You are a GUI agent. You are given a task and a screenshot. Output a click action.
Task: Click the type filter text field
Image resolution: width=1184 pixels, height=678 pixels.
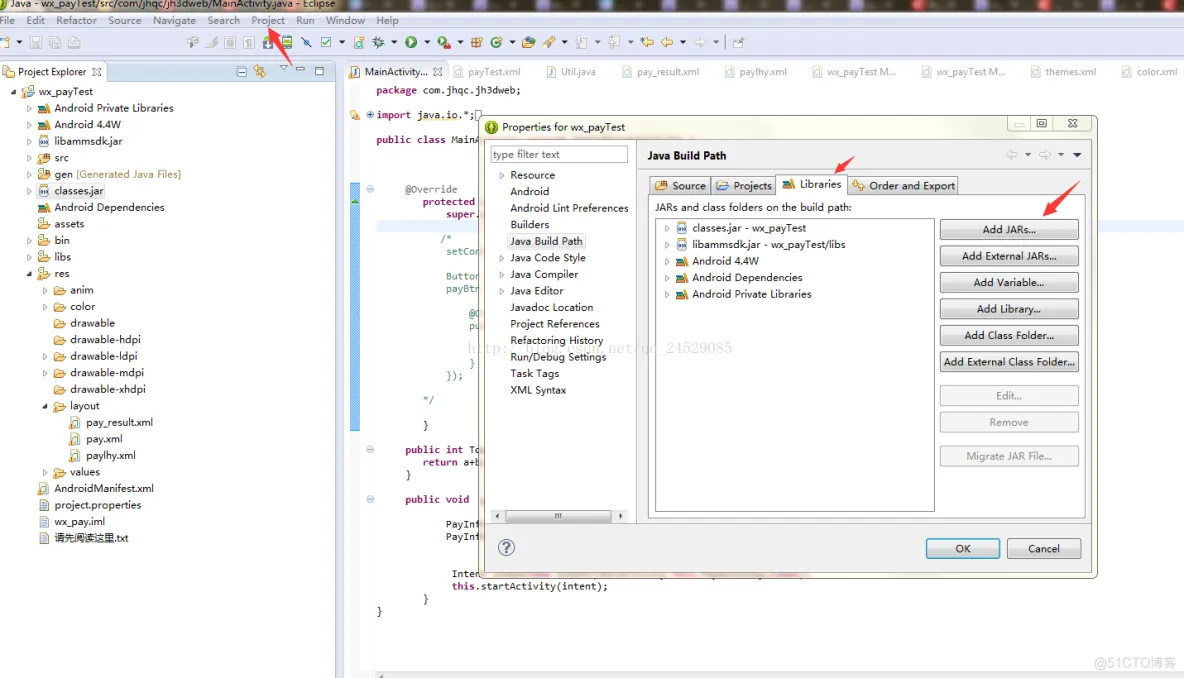pos(559,154)
